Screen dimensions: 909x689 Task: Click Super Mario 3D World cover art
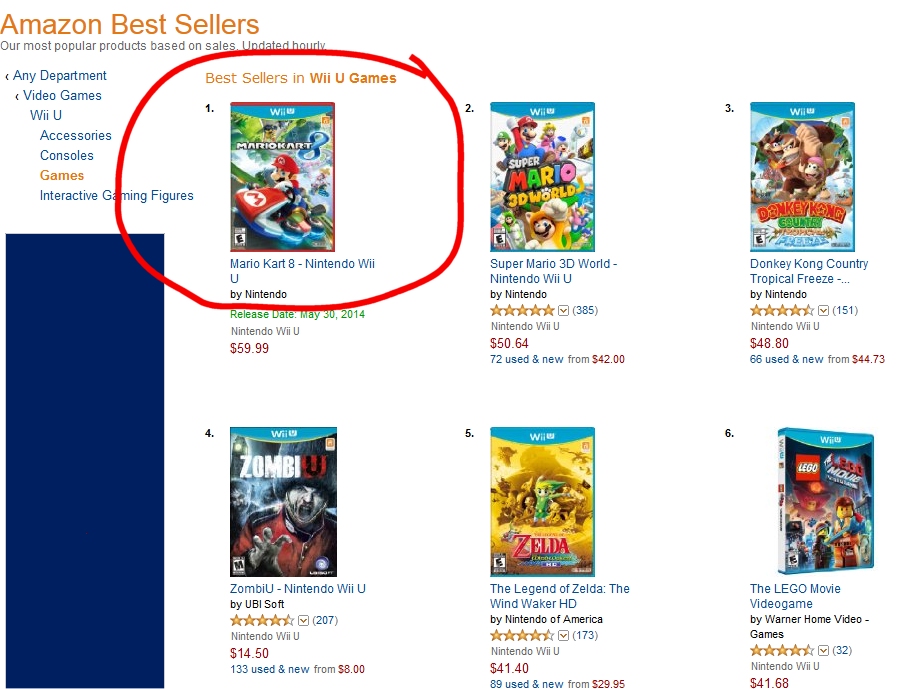coord(542,177)
